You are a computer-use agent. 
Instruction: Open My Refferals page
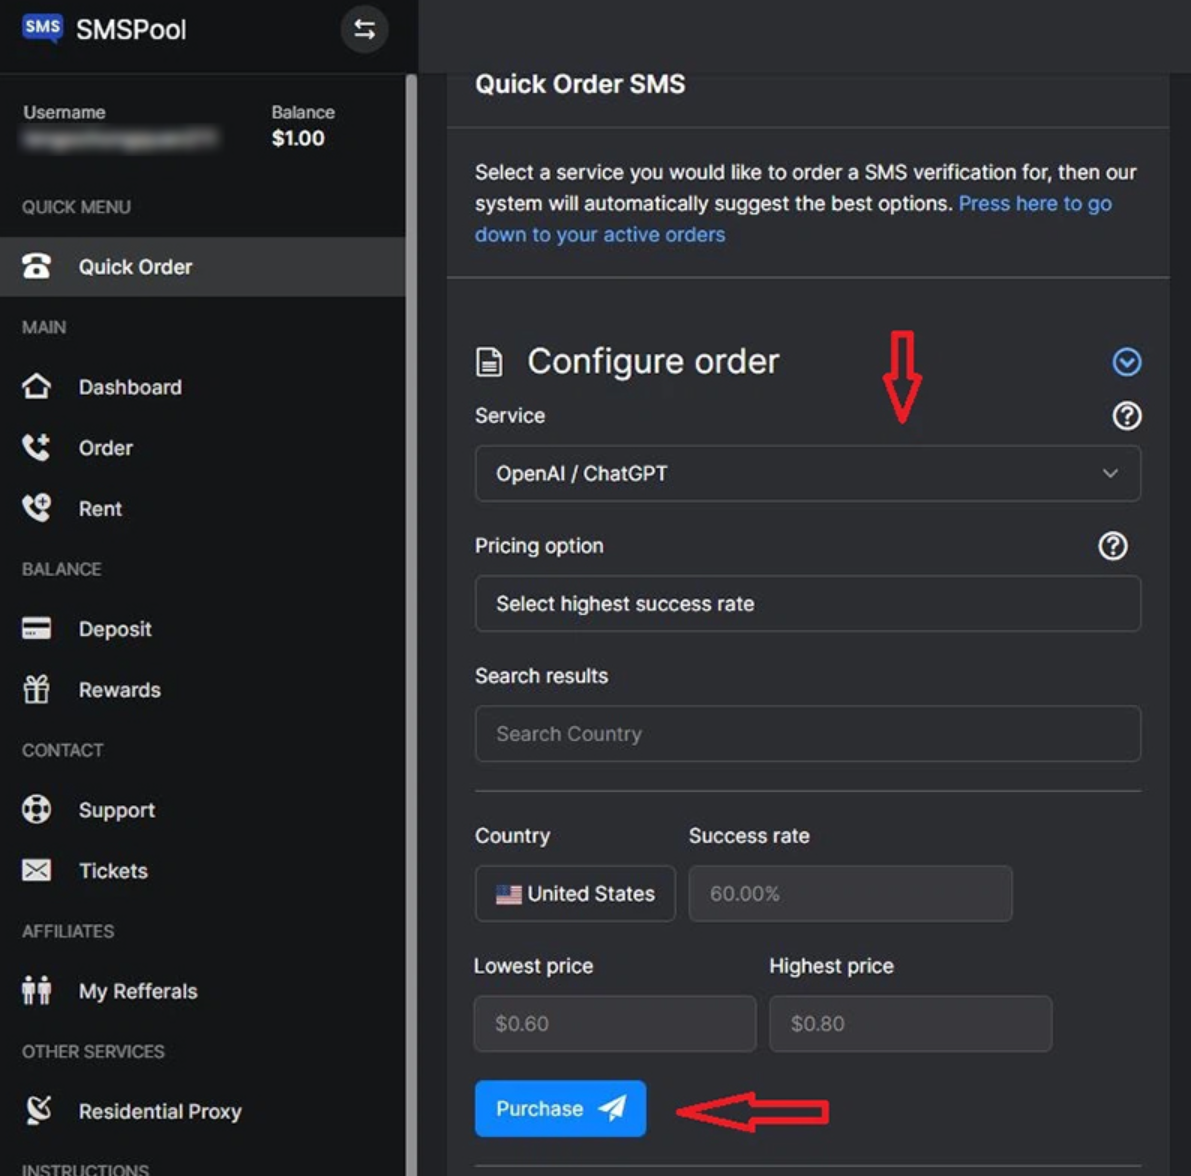[x=138, y=991]
